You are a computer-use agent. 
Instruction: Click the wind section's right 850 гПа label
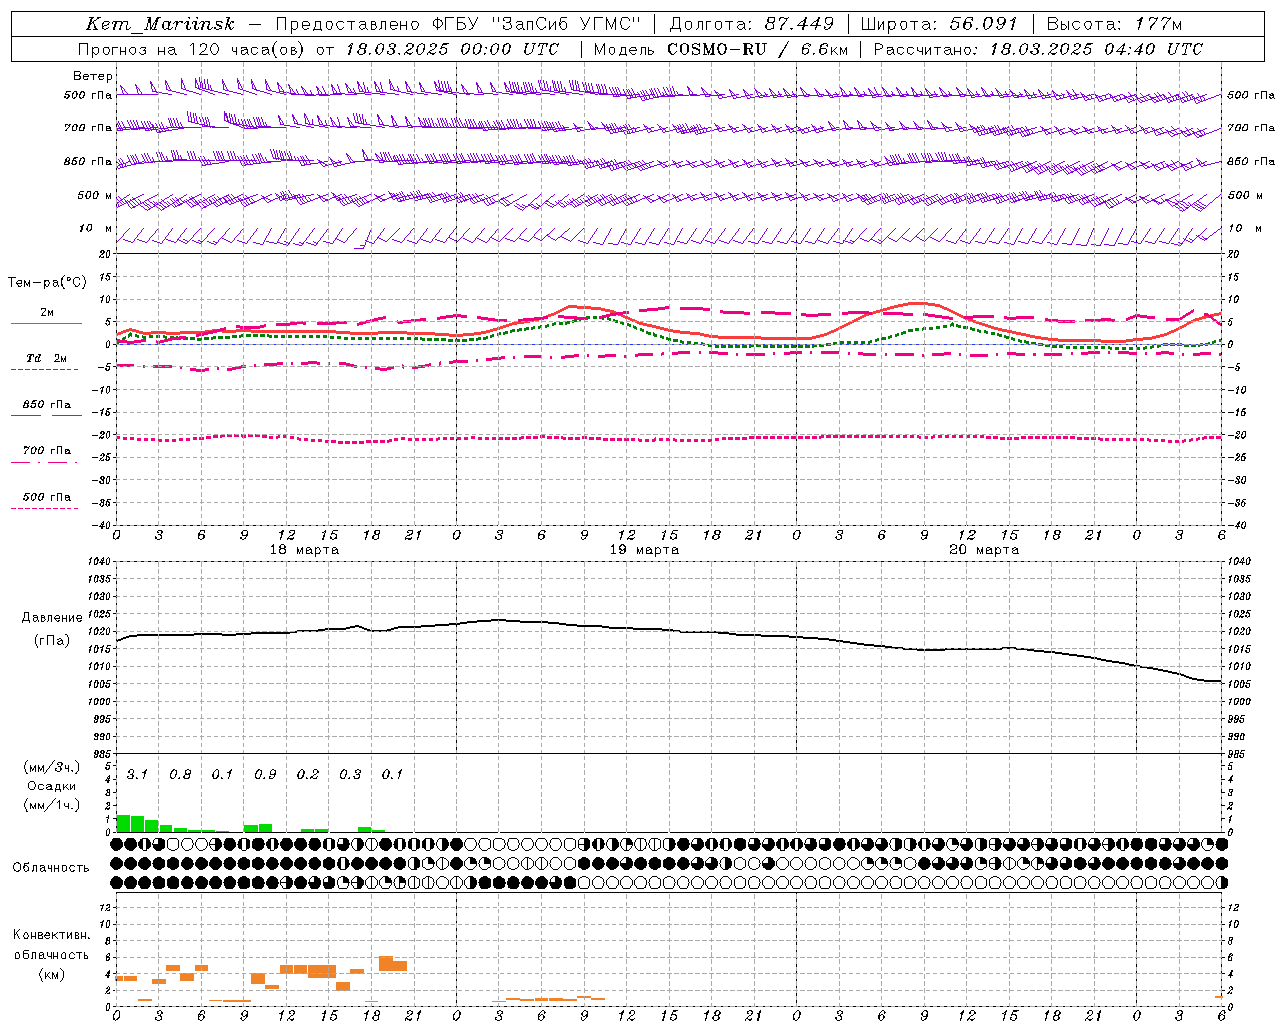tap(1251, 161)
